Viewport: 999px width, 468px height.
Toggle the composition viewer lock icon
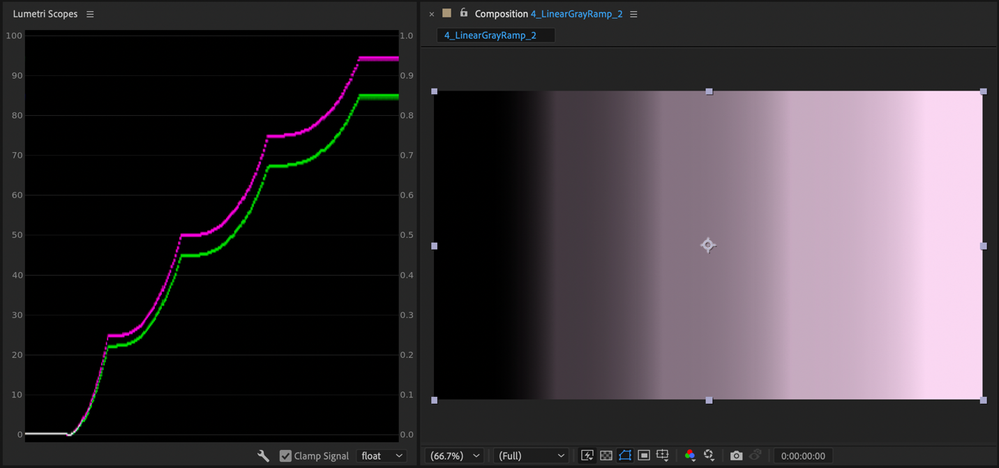click(x=463, y=13)
